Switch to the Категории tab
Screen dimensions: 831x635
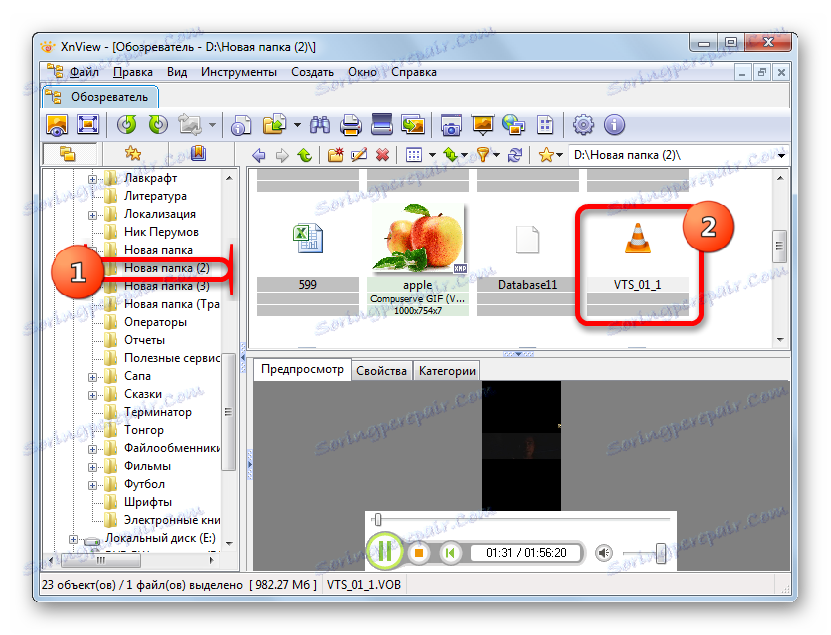447,371
